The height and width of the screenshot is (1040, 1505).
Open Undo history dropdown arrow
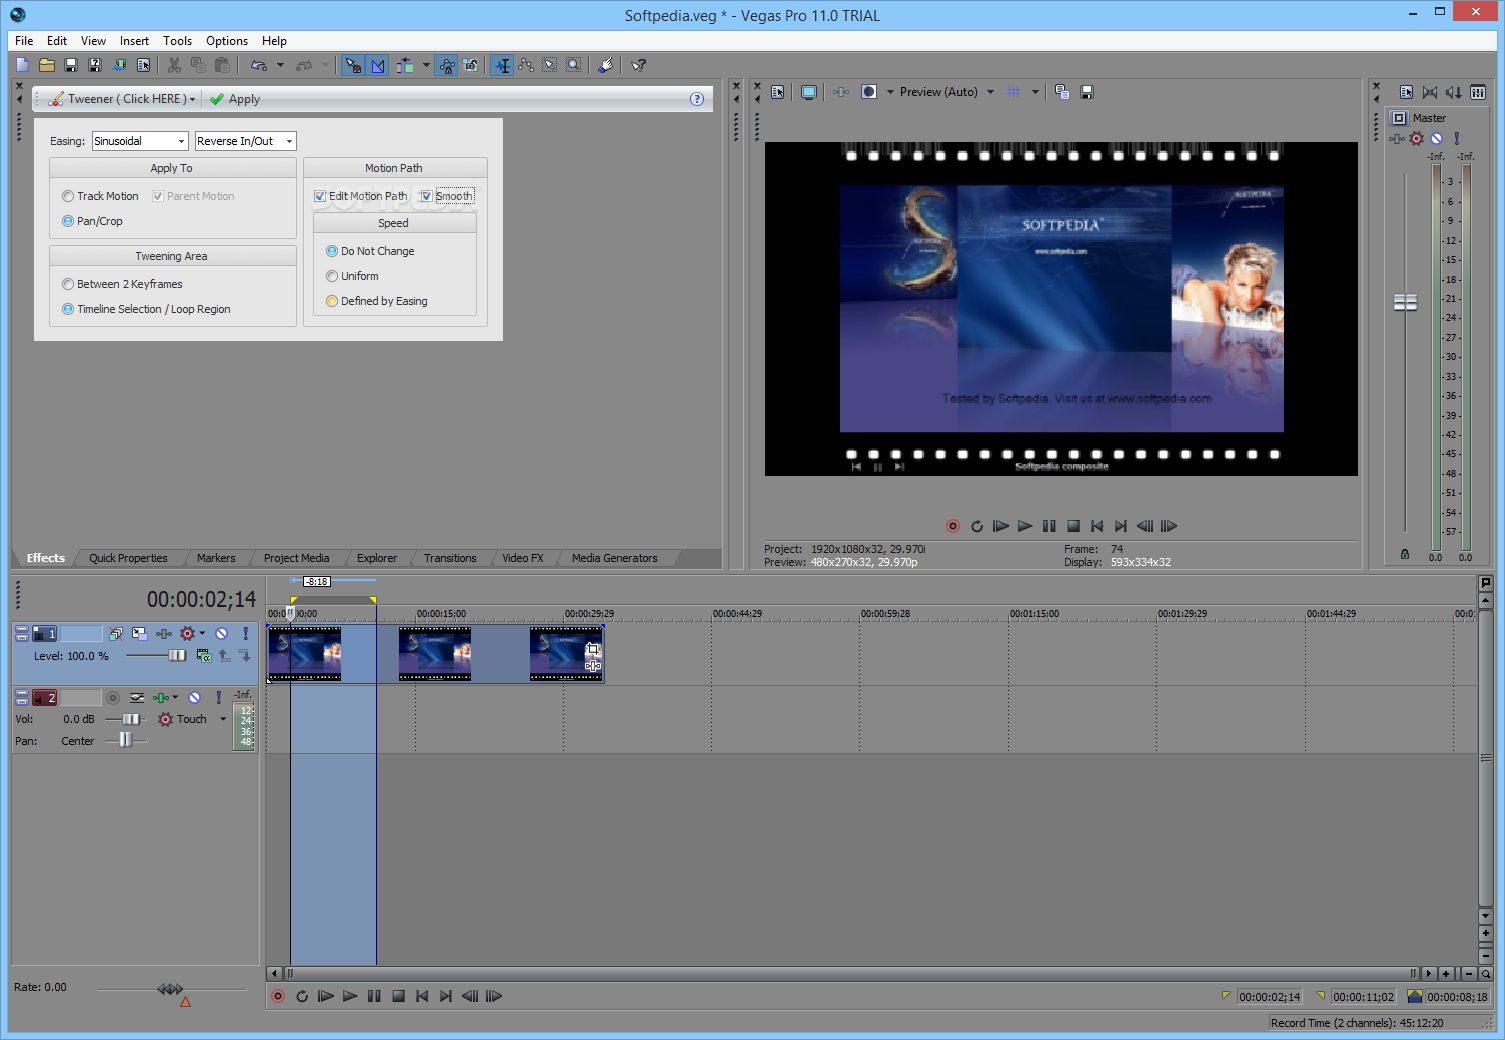click(x=280, y=65)
